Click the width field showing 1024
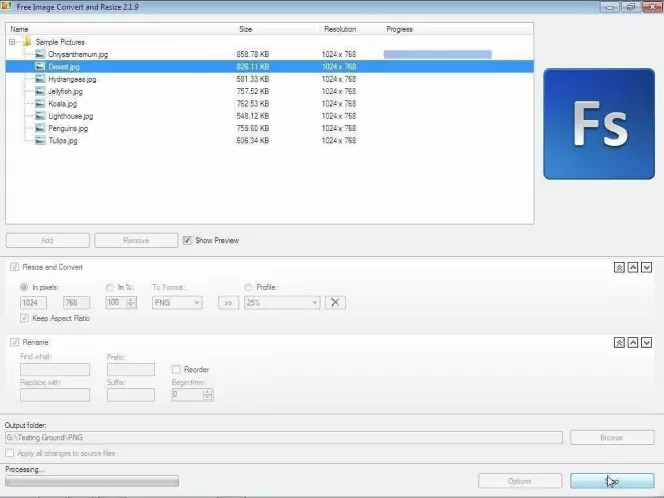The image size is (664, 498). click(x=33, y=302)
